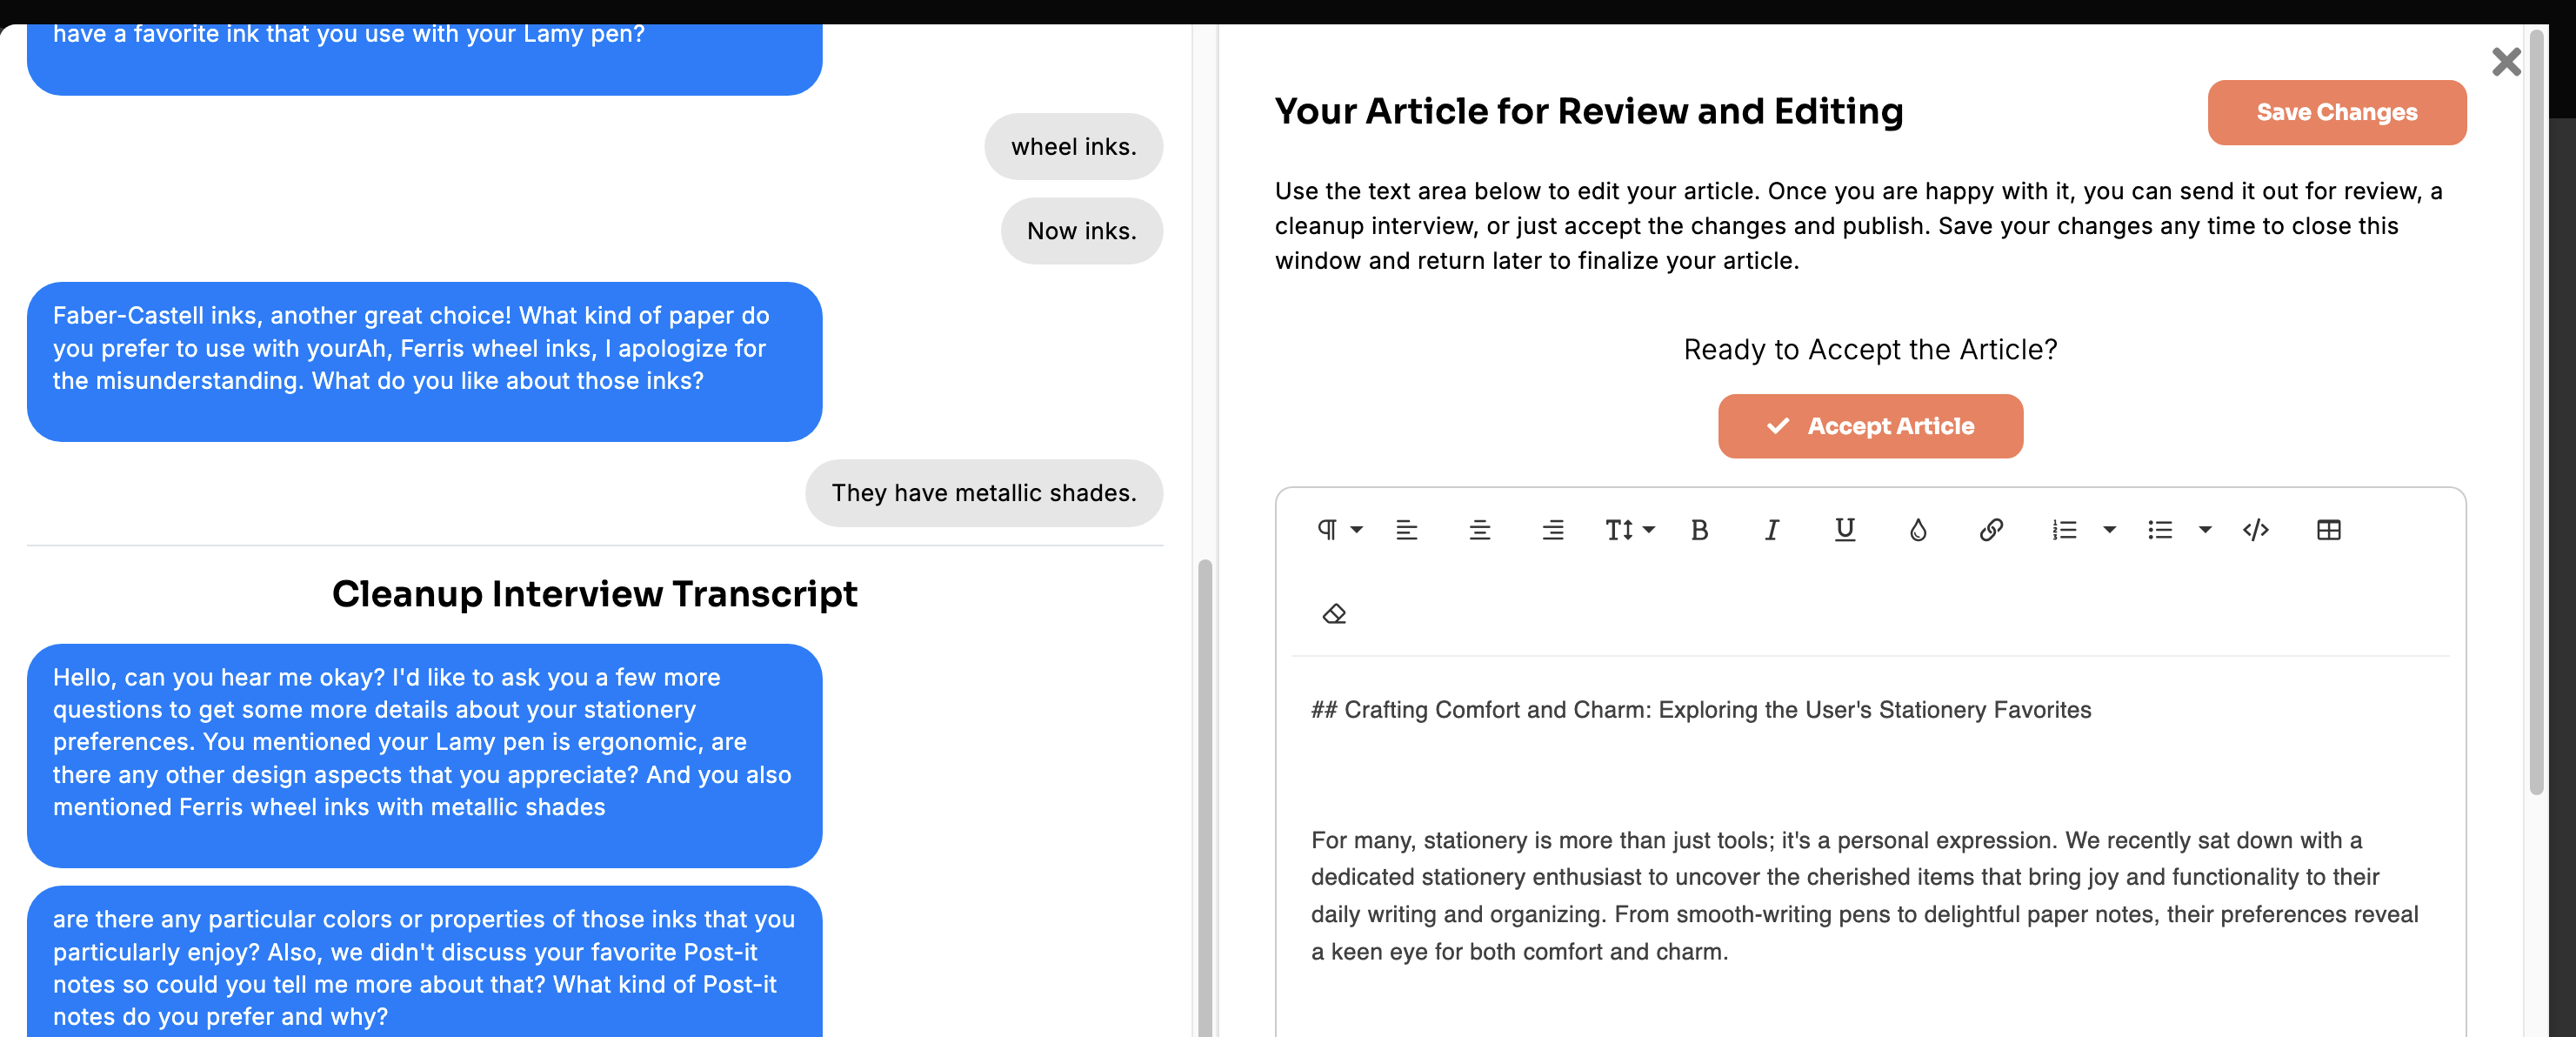
Task: Insert a table
Action: [2329, 530]
